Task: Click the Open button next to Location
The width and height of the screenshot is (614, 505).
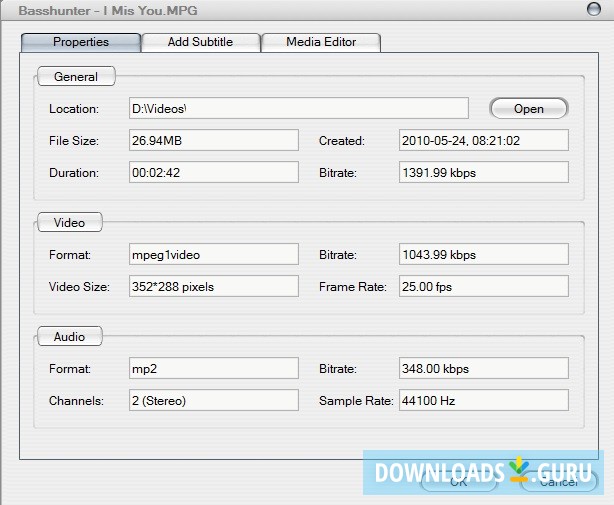Action: 529,108
